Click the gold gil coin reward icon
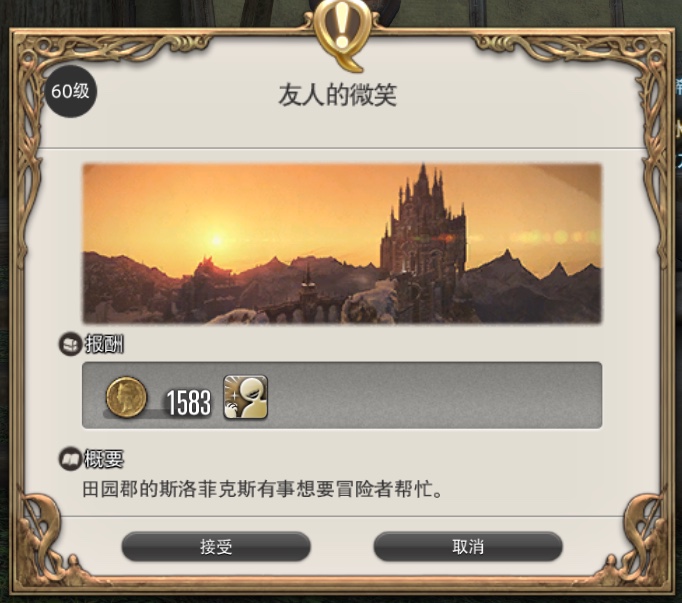The height and width of the screenshot is (603, 682). [127, 397]
